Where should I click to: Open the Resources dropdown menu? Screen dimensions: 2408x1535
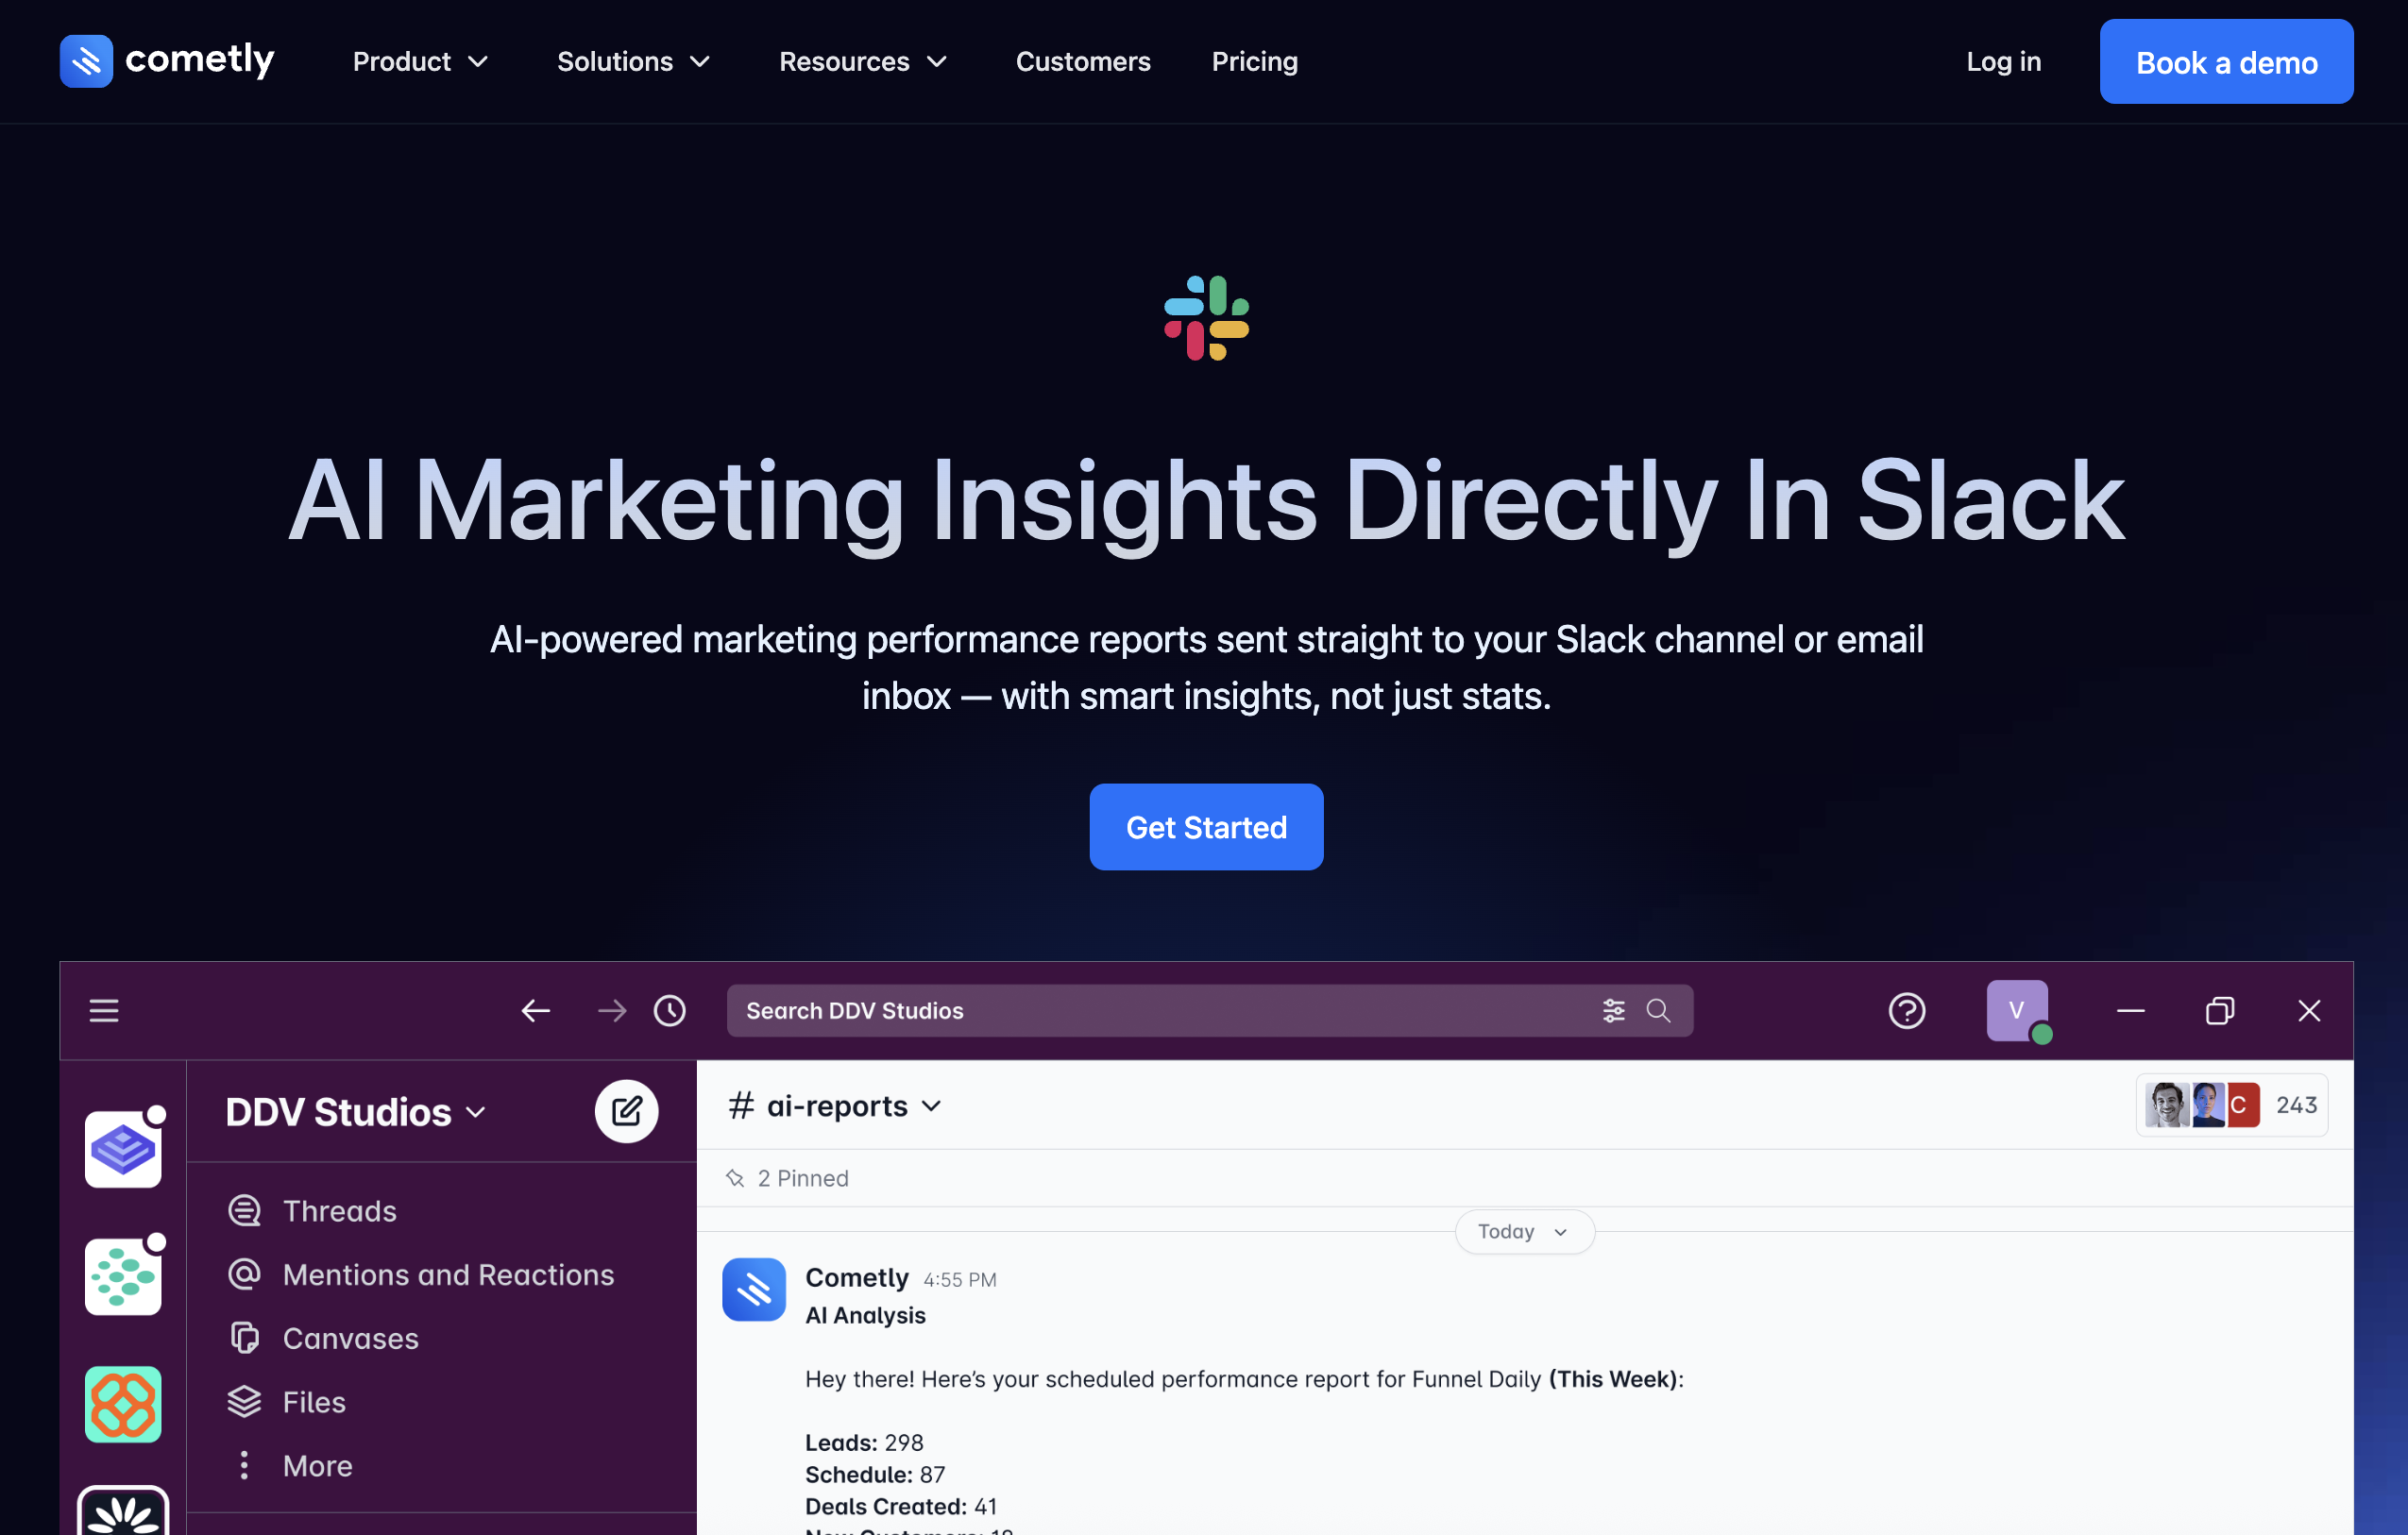click(x=863, y=62)
